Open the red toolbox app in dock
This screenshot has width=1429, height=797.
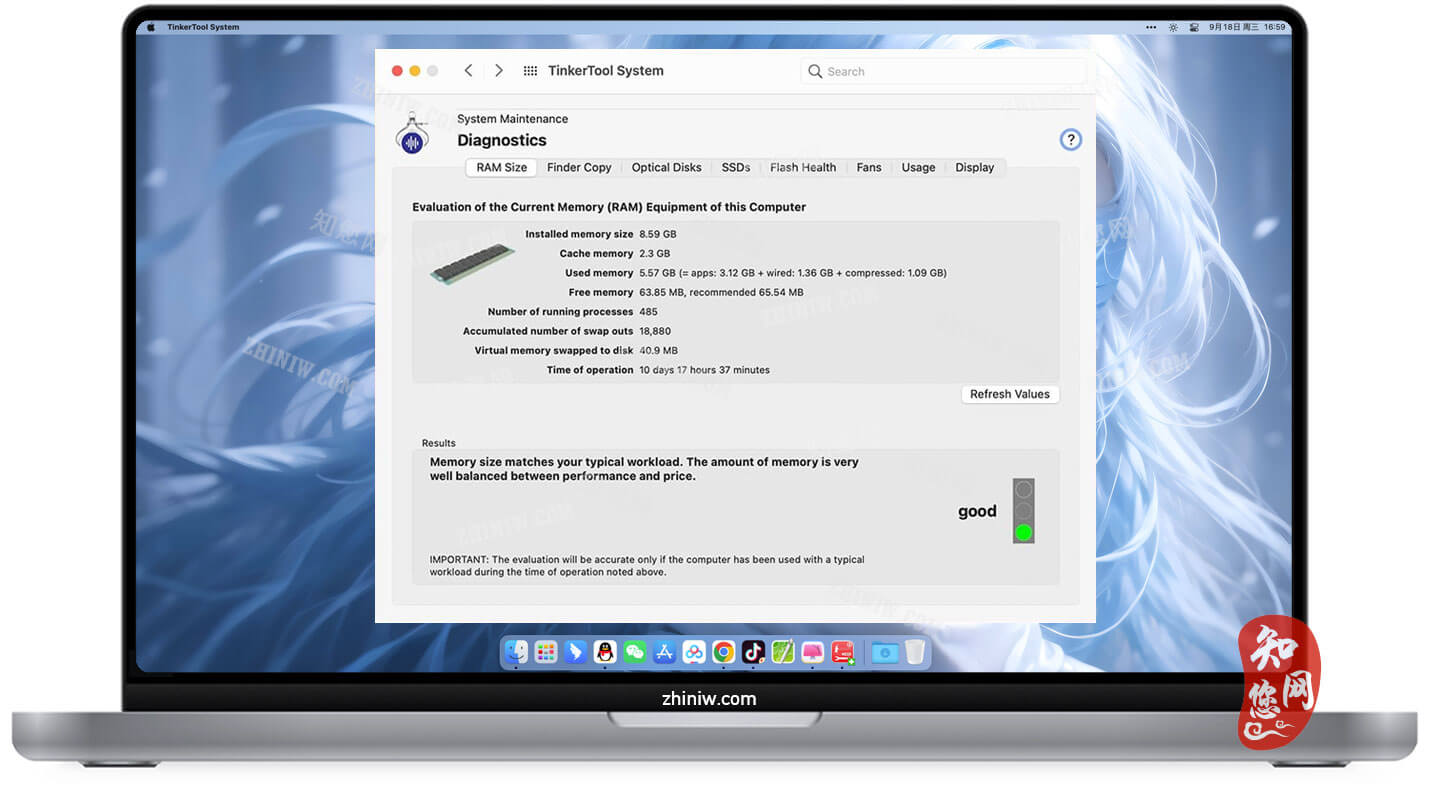coord(843,652)
